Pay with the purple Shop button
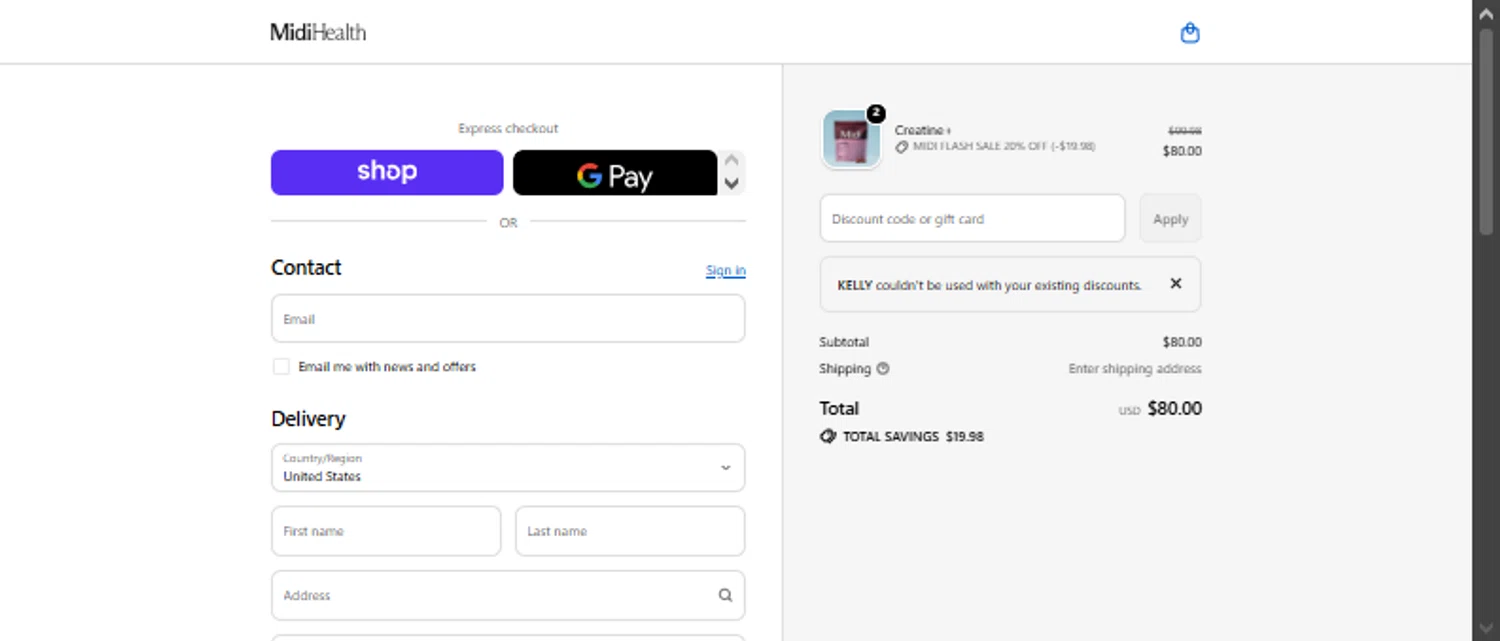Viewport: 1500px width, 641px height. pyautogui.click(x=387, y=172)
